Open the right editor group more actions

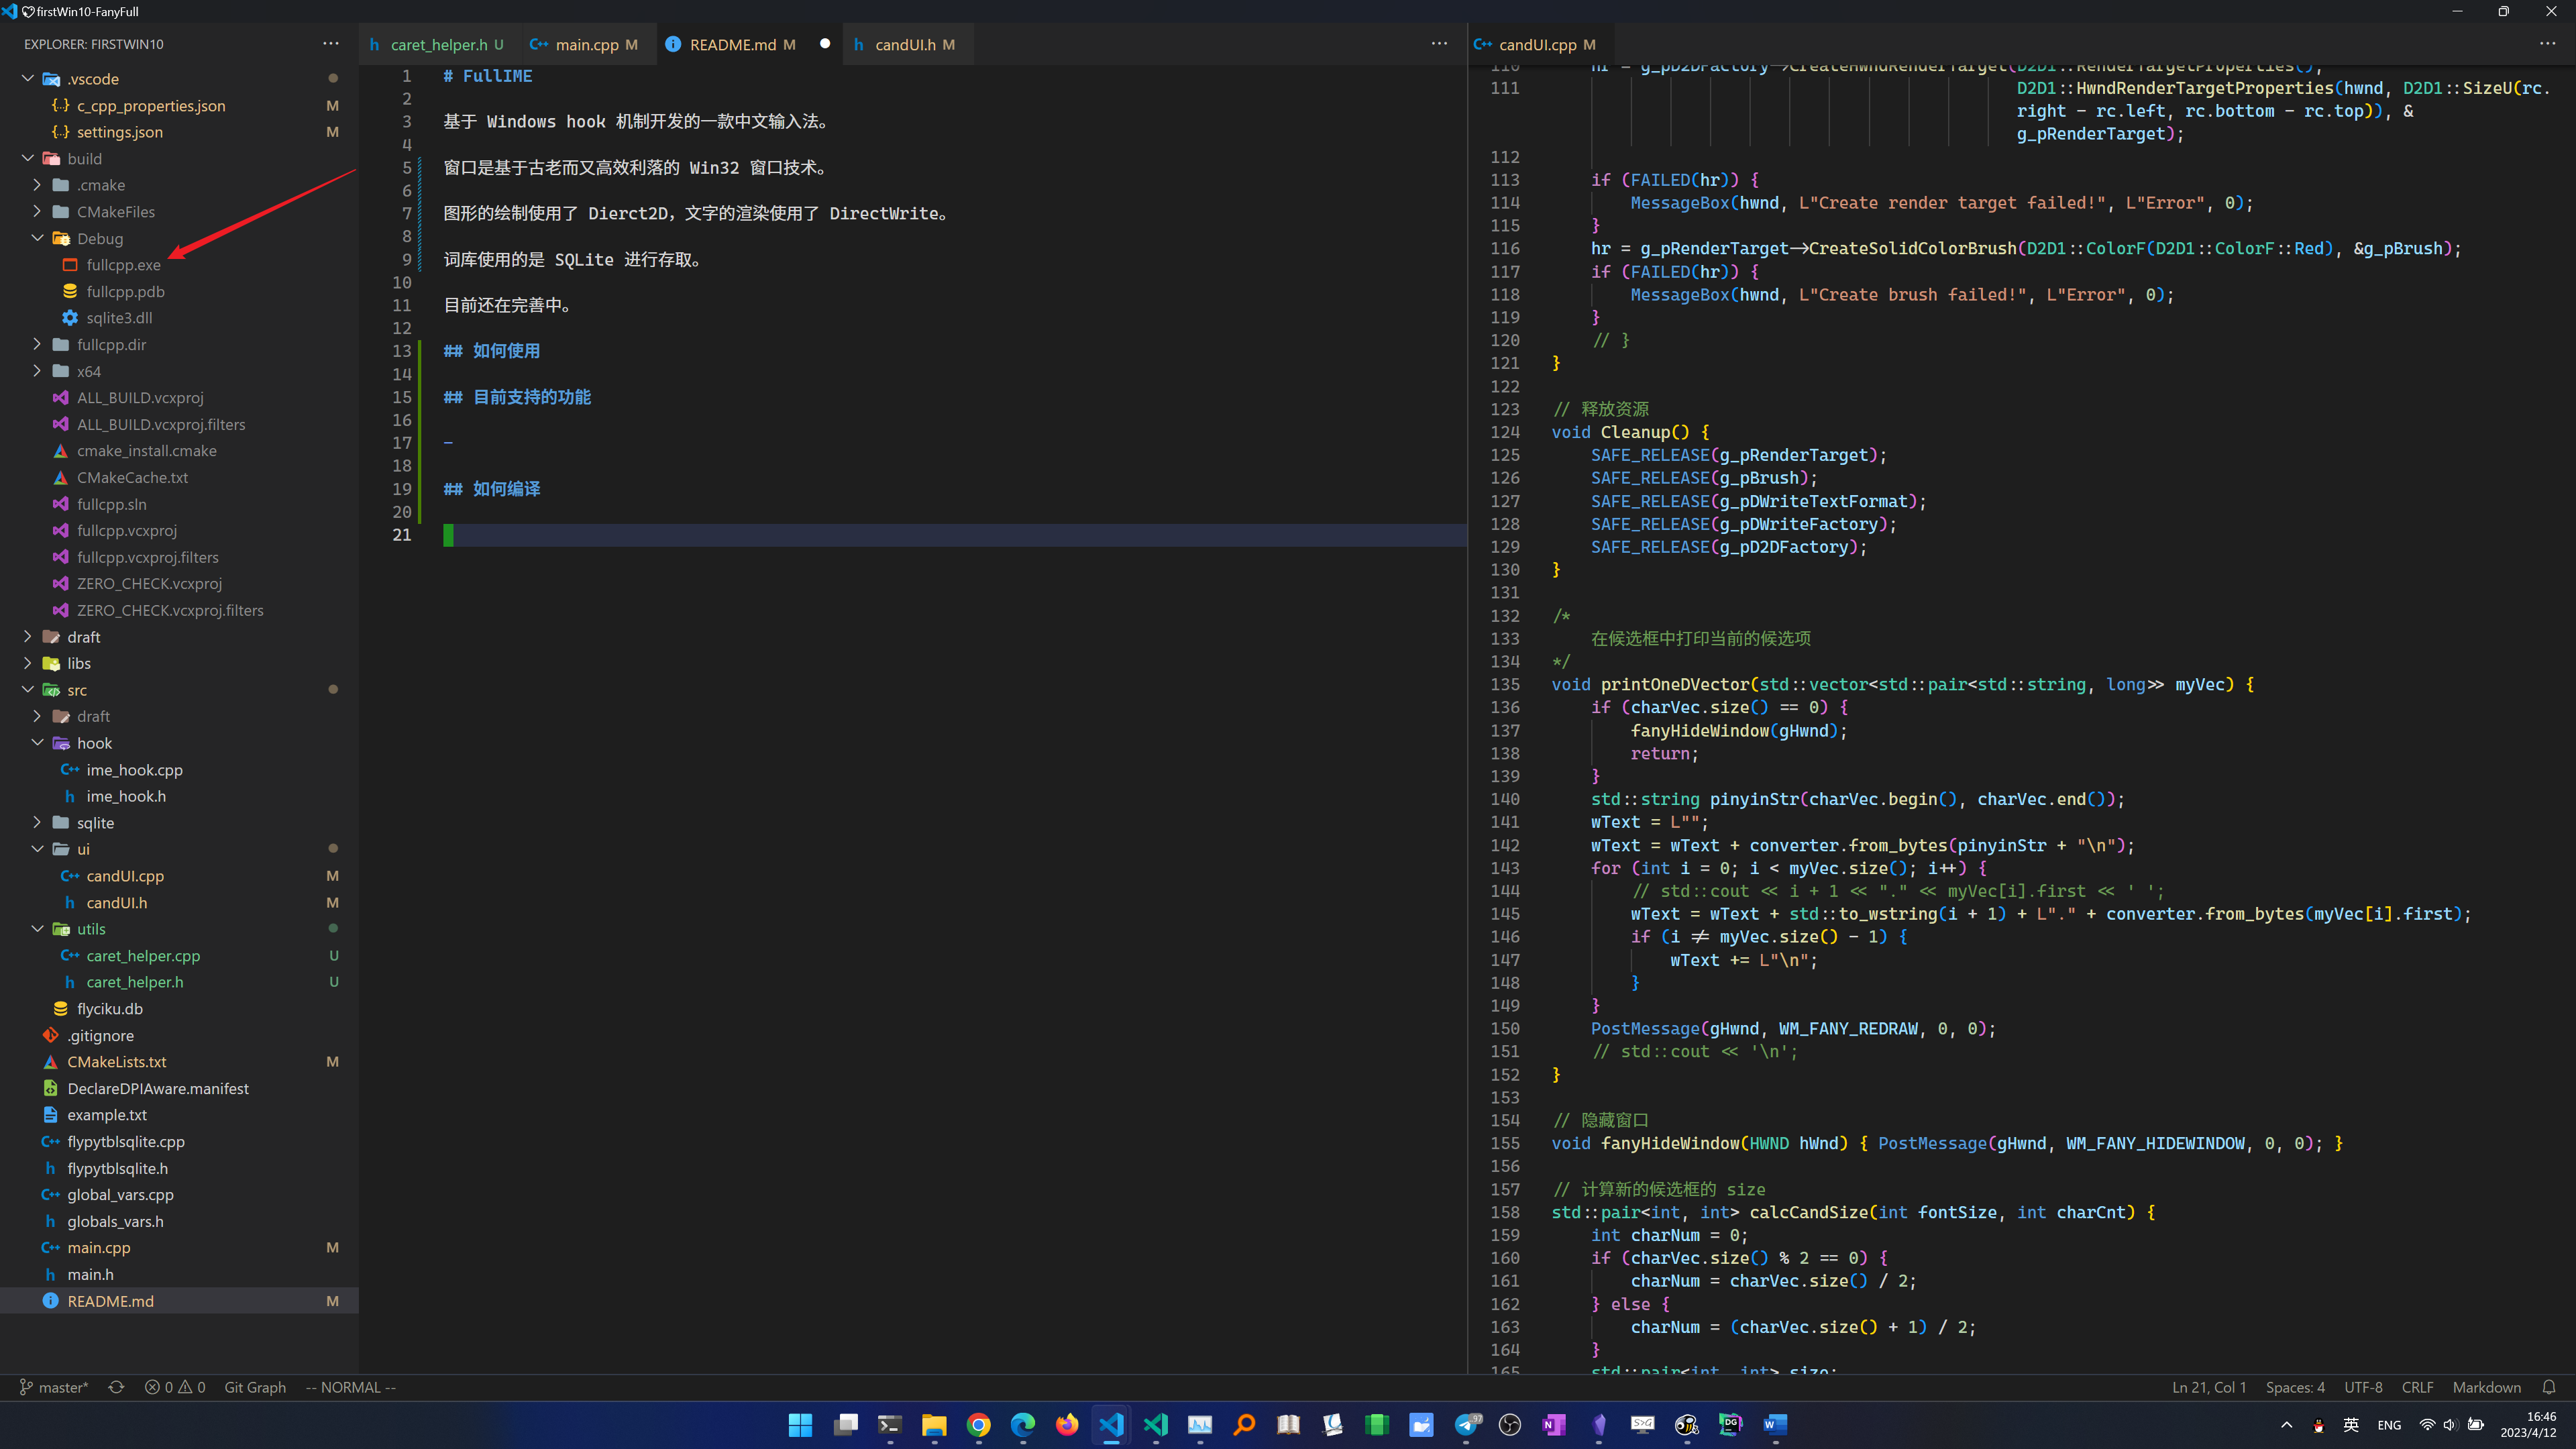[x=2547, y=44]
